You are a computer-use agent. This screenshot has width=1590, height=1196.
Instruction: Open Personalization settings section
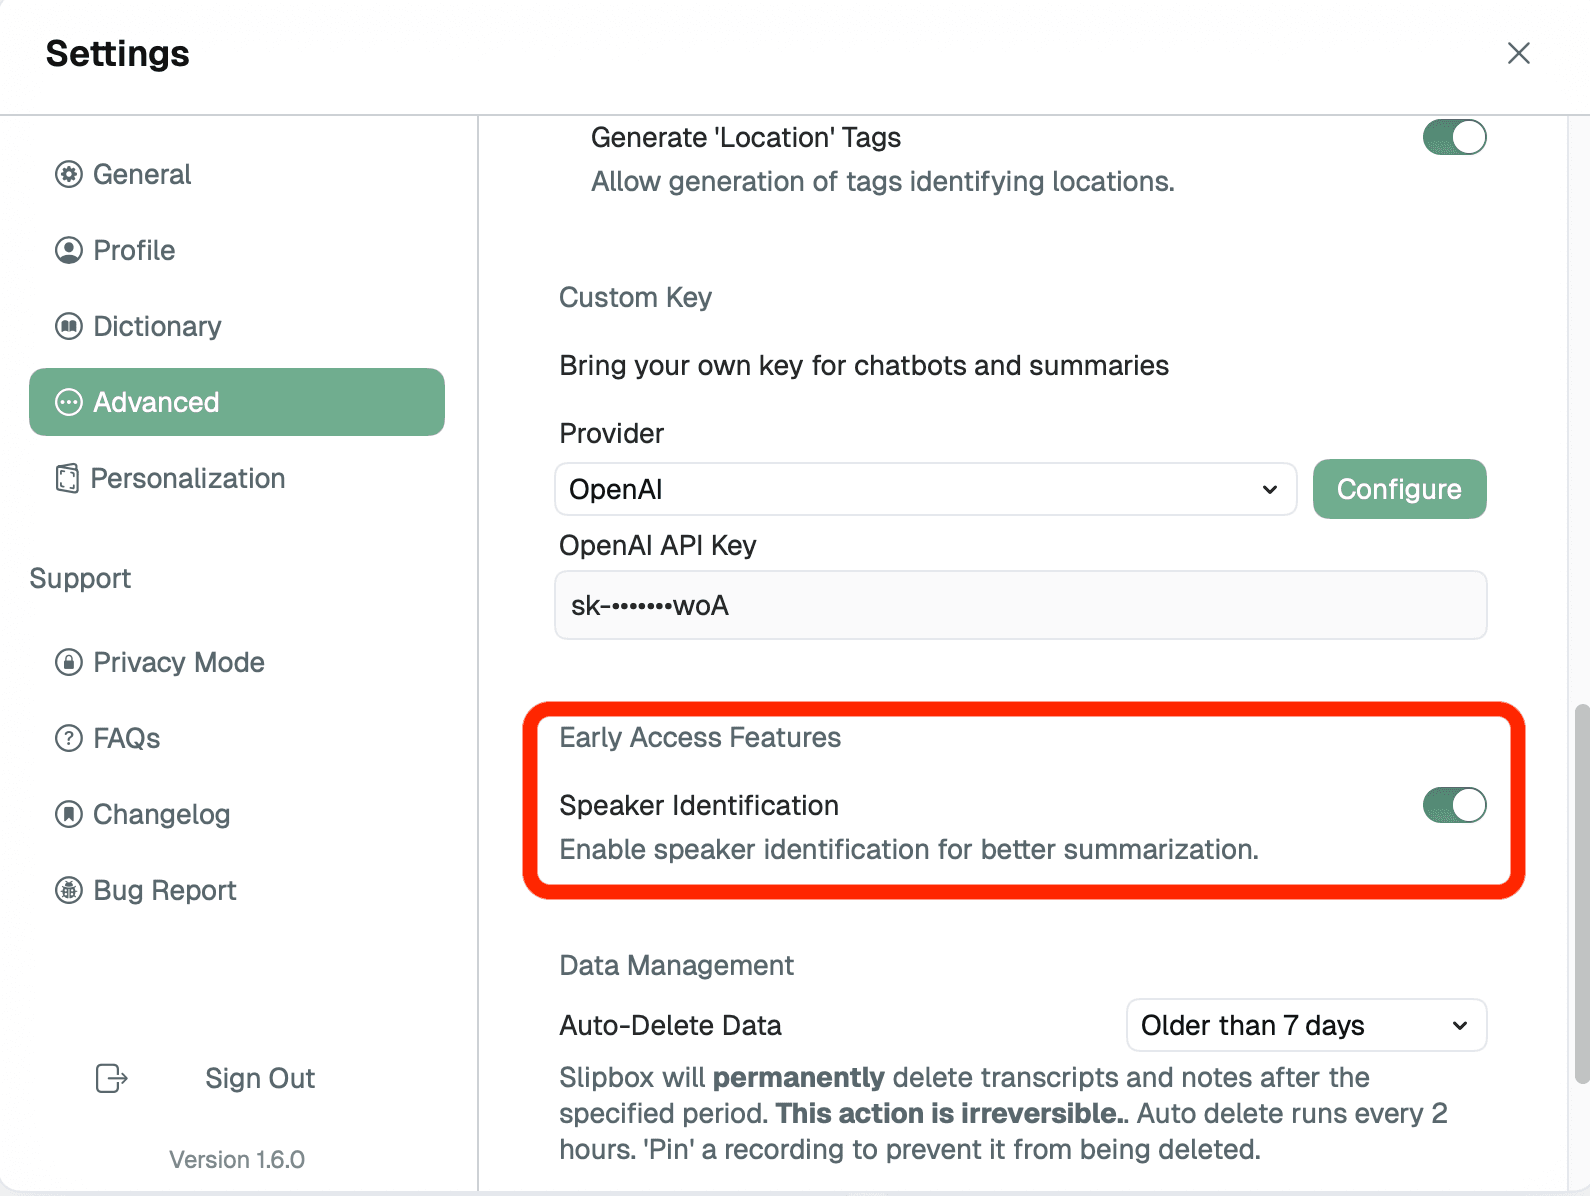[237, 478]
